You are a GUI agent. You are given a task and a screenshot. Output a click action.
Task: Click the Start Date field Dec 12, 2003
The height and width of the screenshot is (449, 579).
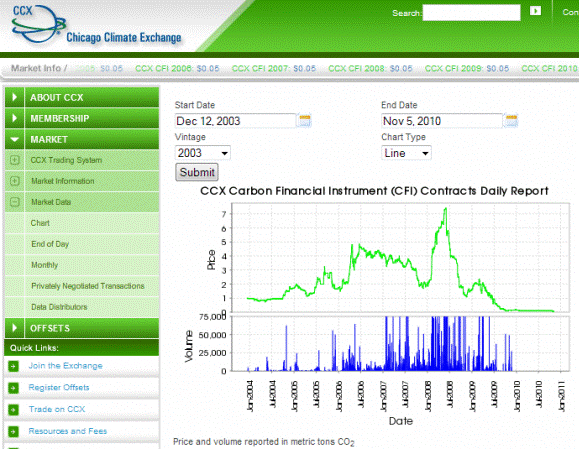236,121
